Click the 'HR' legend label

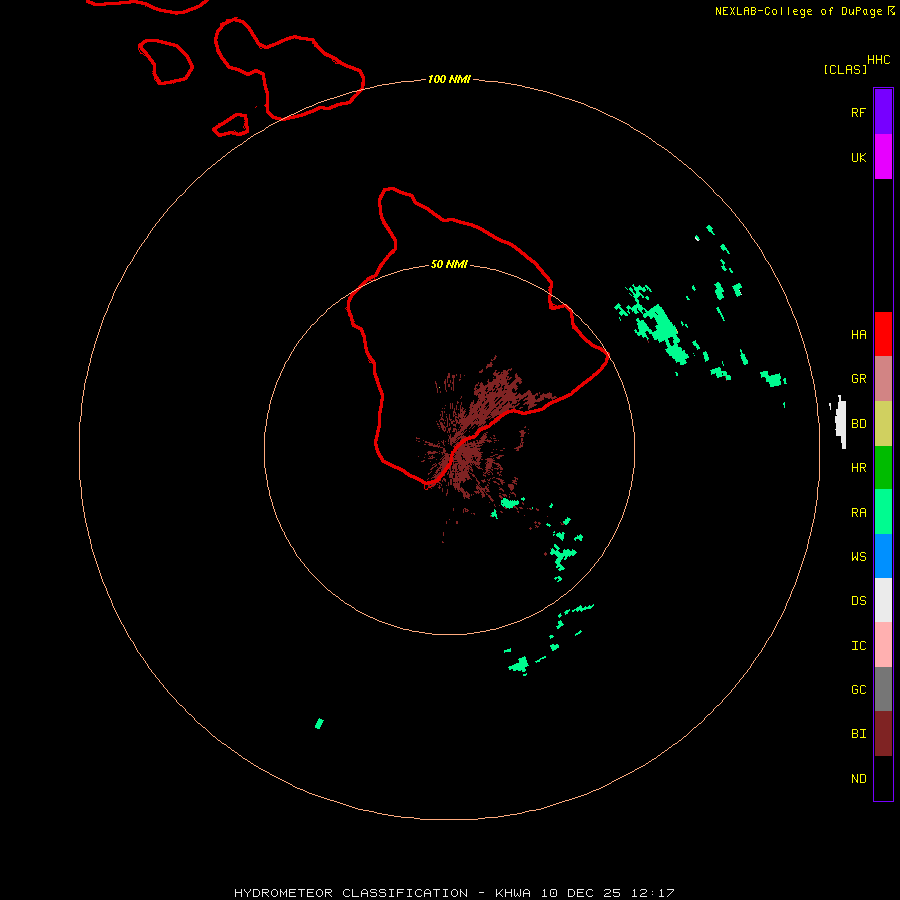pyautogui.click(x=858, y=468)
